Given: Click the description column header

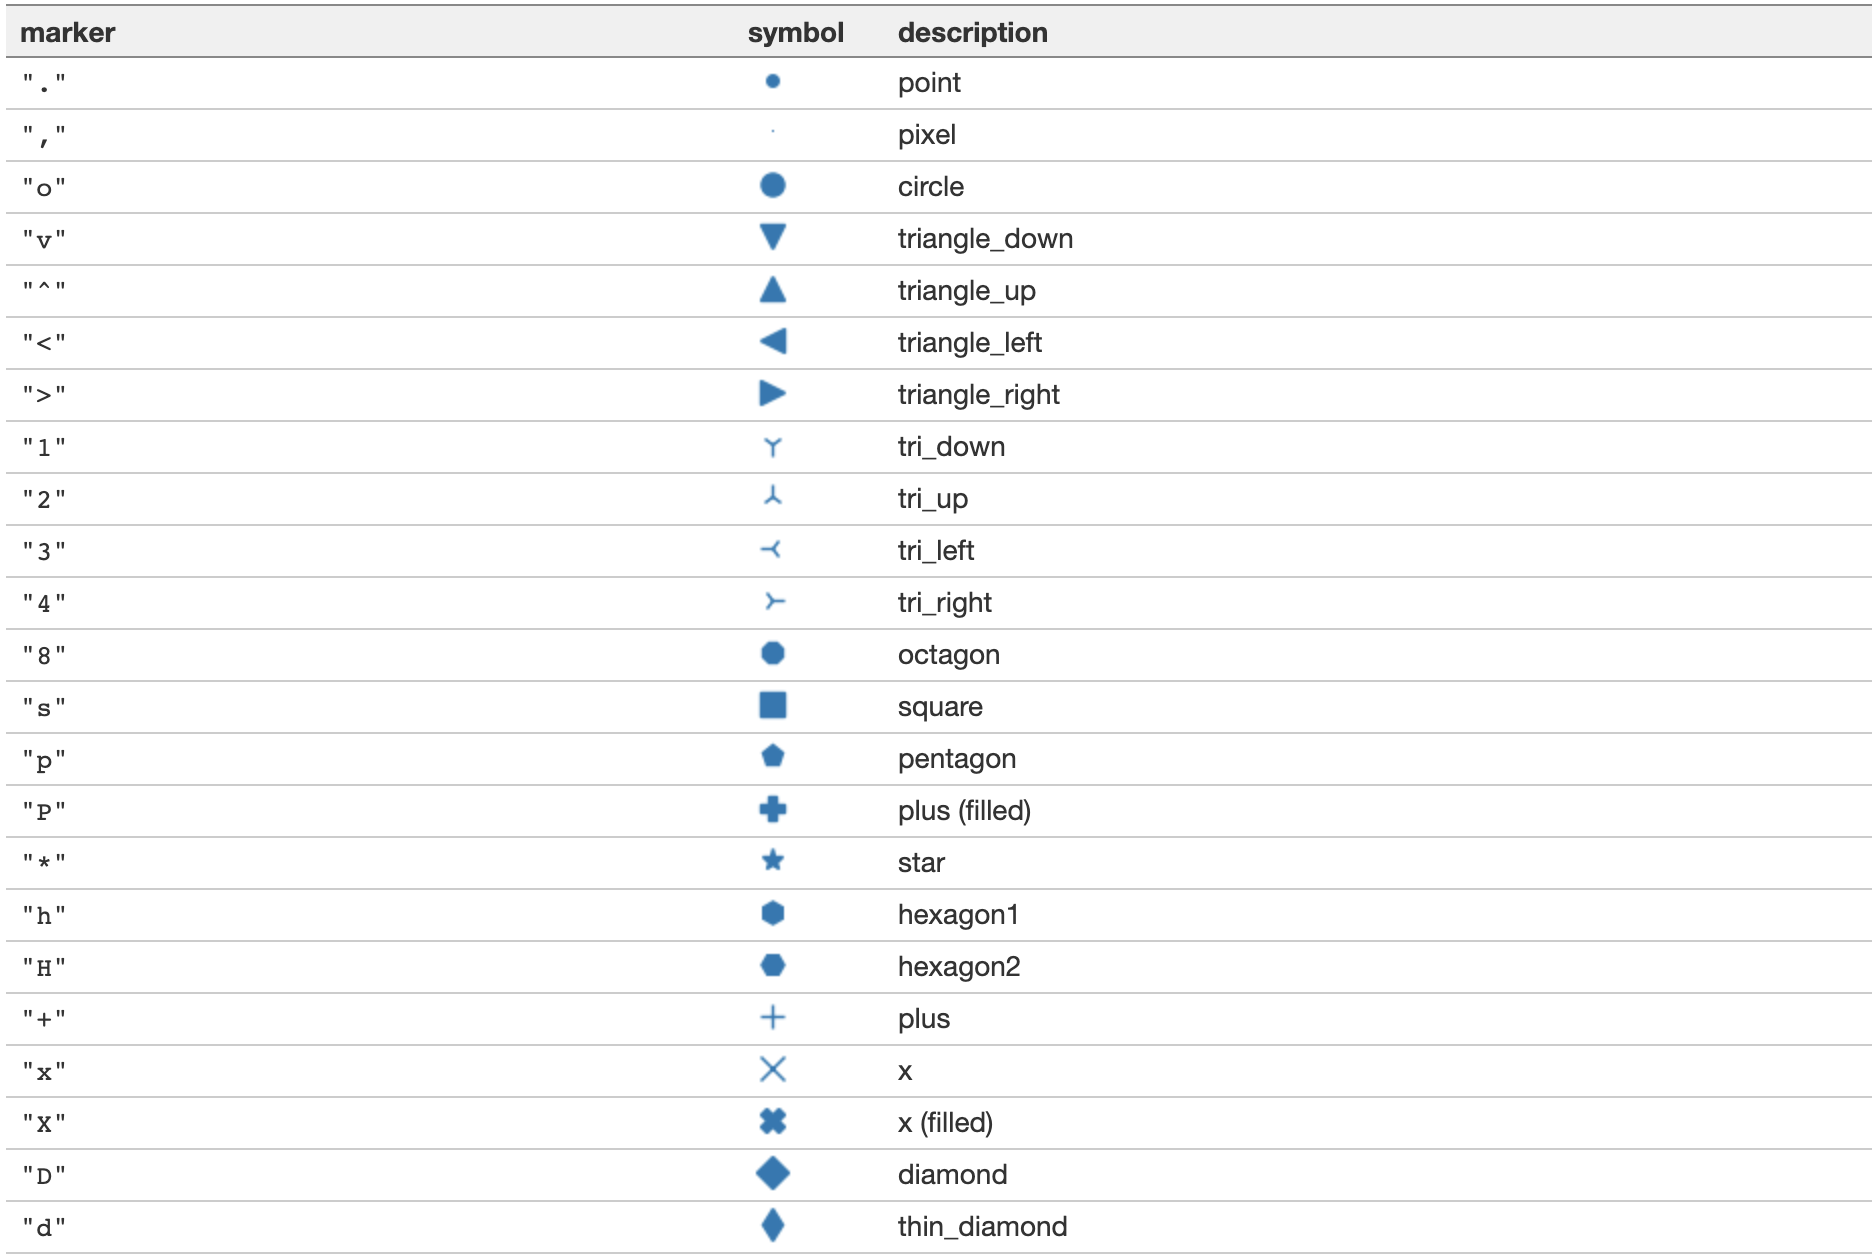Looking at the screenshot, I should (x=973, y=32).
